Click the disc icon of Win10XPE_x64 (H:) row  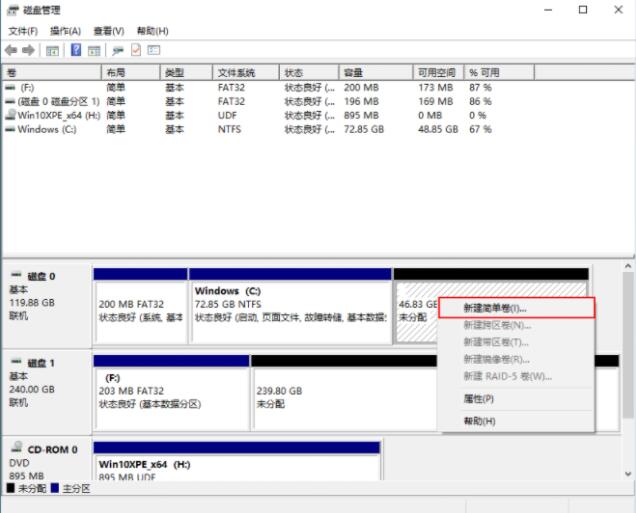(x=11, y=115)
